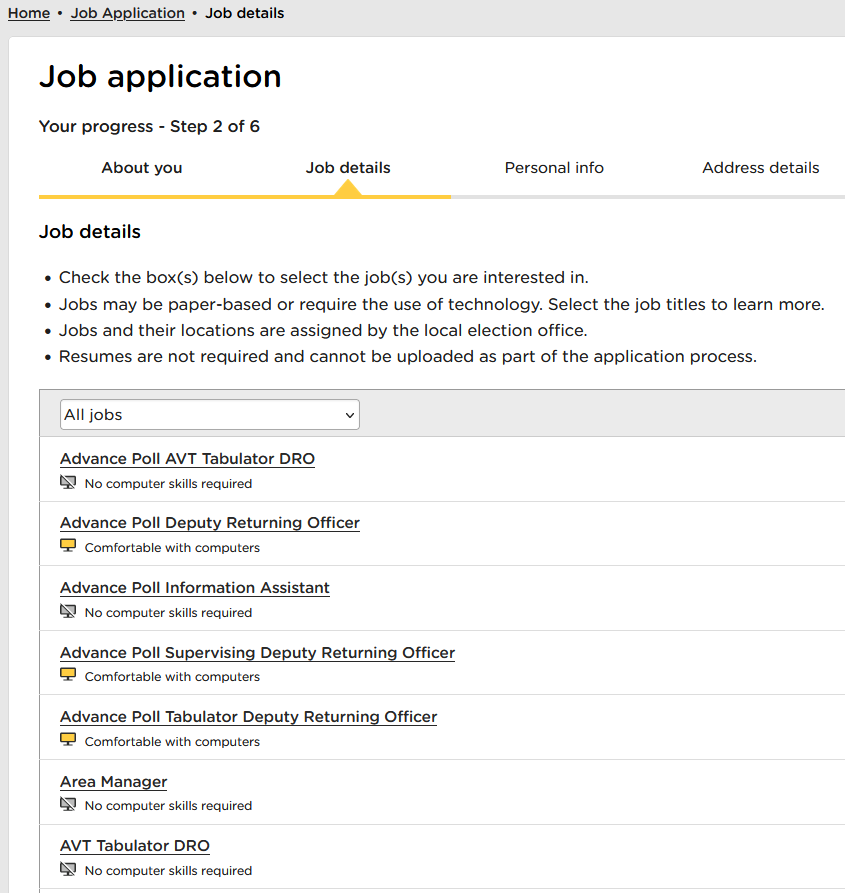The height and width of the screenshot is (893, 845).
Task: Select the Job details step tab
Action: click(x=348, y=168)
